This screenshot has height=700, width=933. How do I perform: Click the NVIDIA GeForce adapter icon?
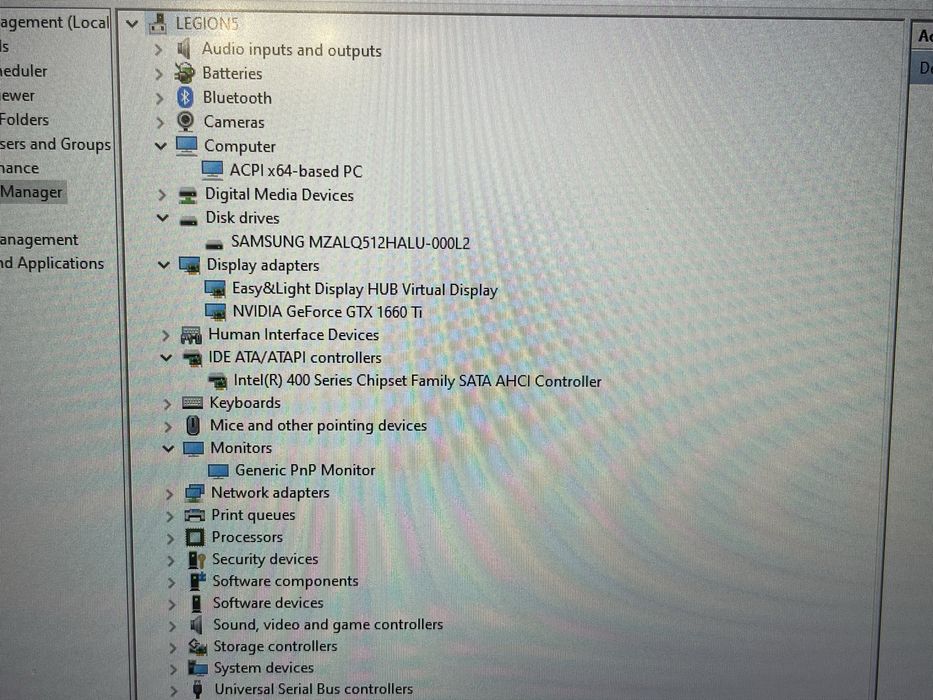tap(215, 311)
